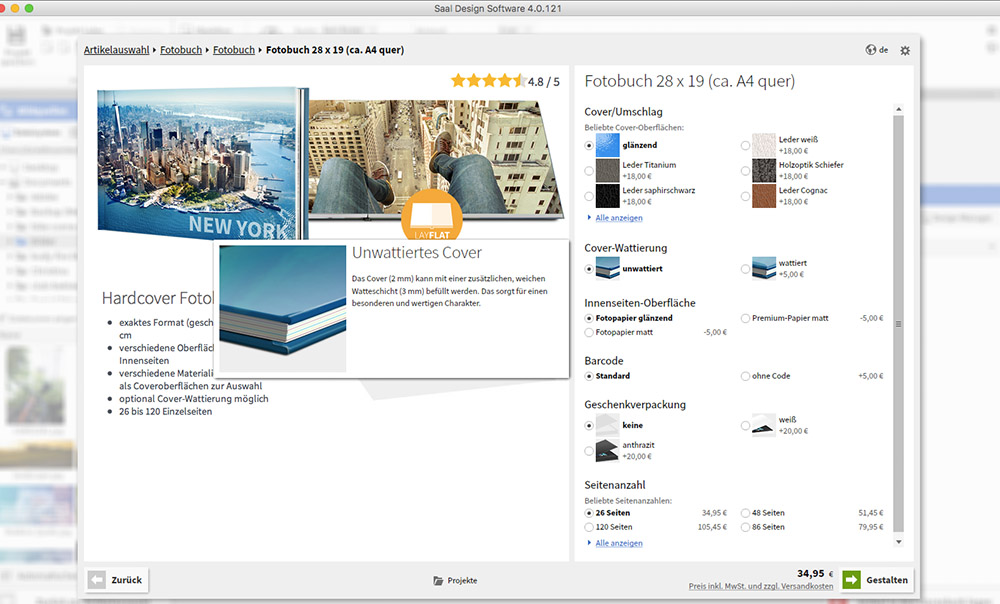1000x604 pixels.
Task: Select 120 Seiten page count
Action: [x=589, y=527]
